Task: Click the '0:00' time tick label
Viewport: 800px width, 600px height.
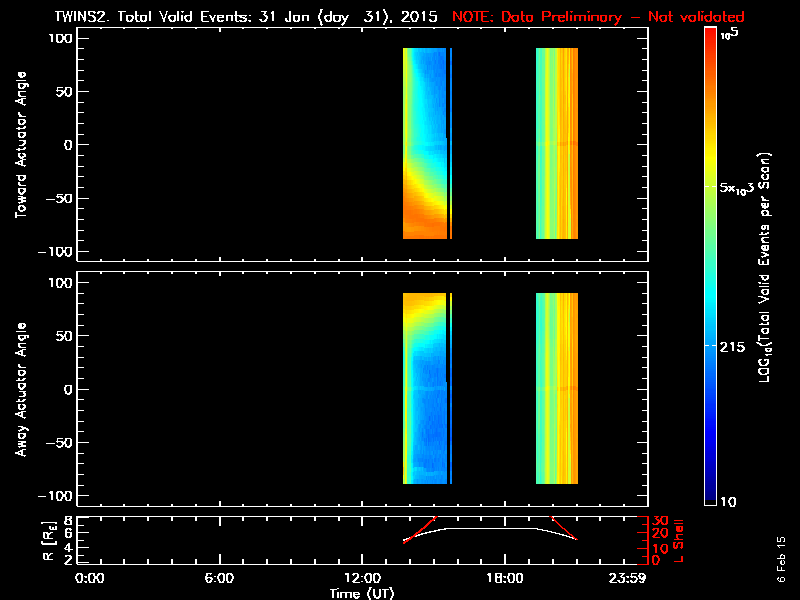Action: point(89,578)
